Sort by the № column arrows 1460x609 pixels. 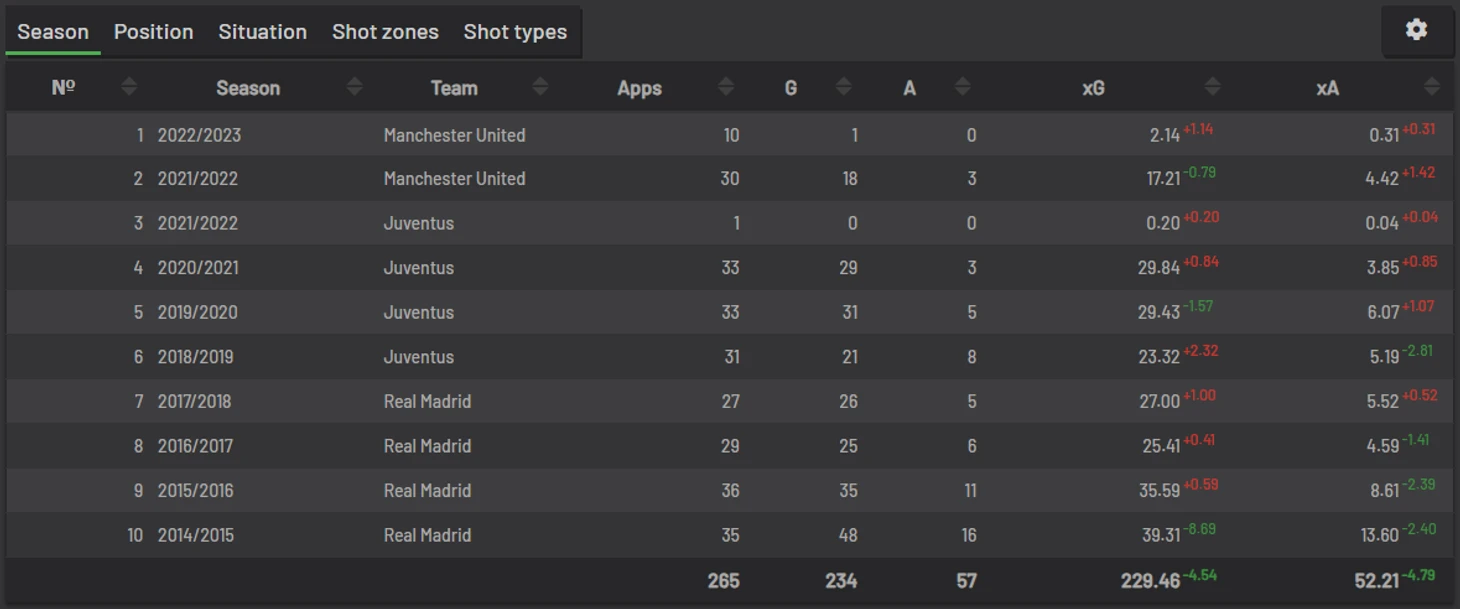tap(129, 87)
